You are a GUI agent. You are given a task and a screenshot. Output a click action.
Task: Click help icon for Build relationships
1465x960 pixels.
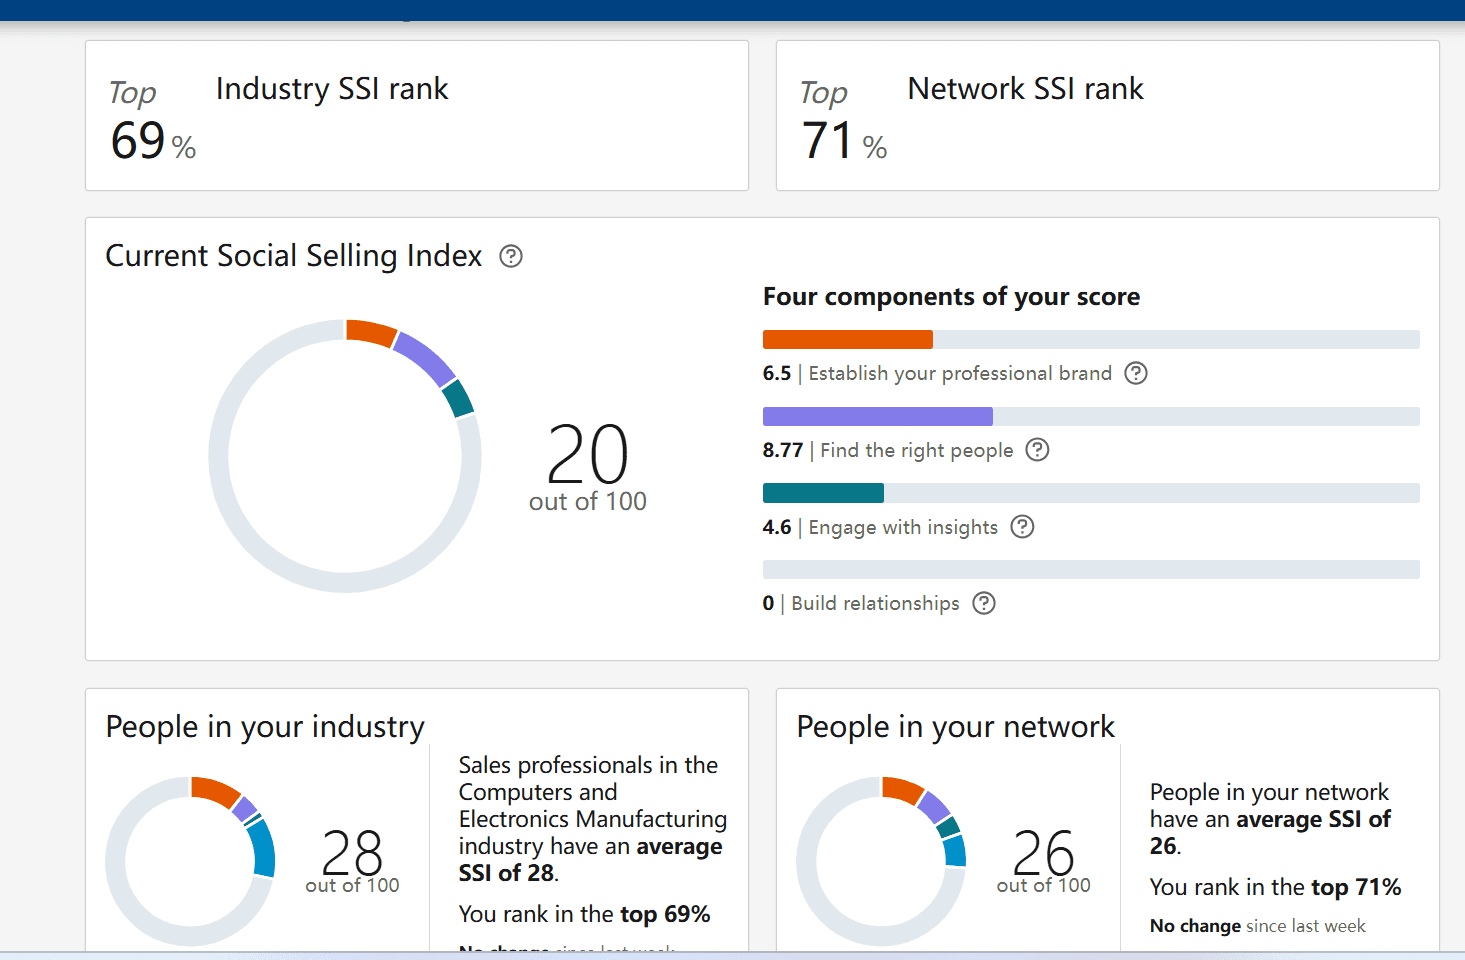(984, 603)
